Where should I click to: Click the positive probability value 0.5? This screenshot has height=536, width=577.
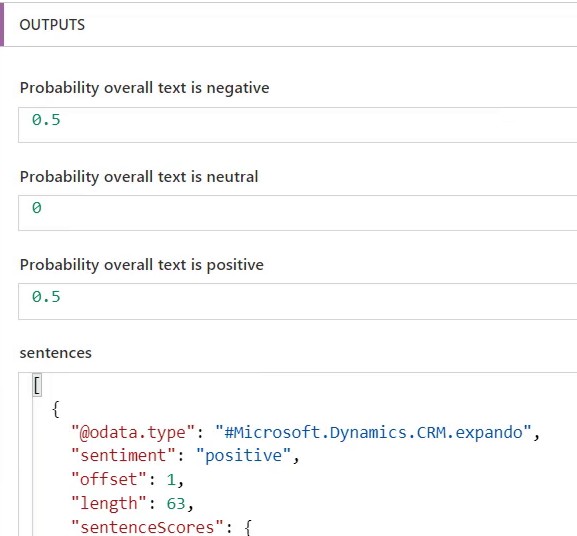click(46, 297)
